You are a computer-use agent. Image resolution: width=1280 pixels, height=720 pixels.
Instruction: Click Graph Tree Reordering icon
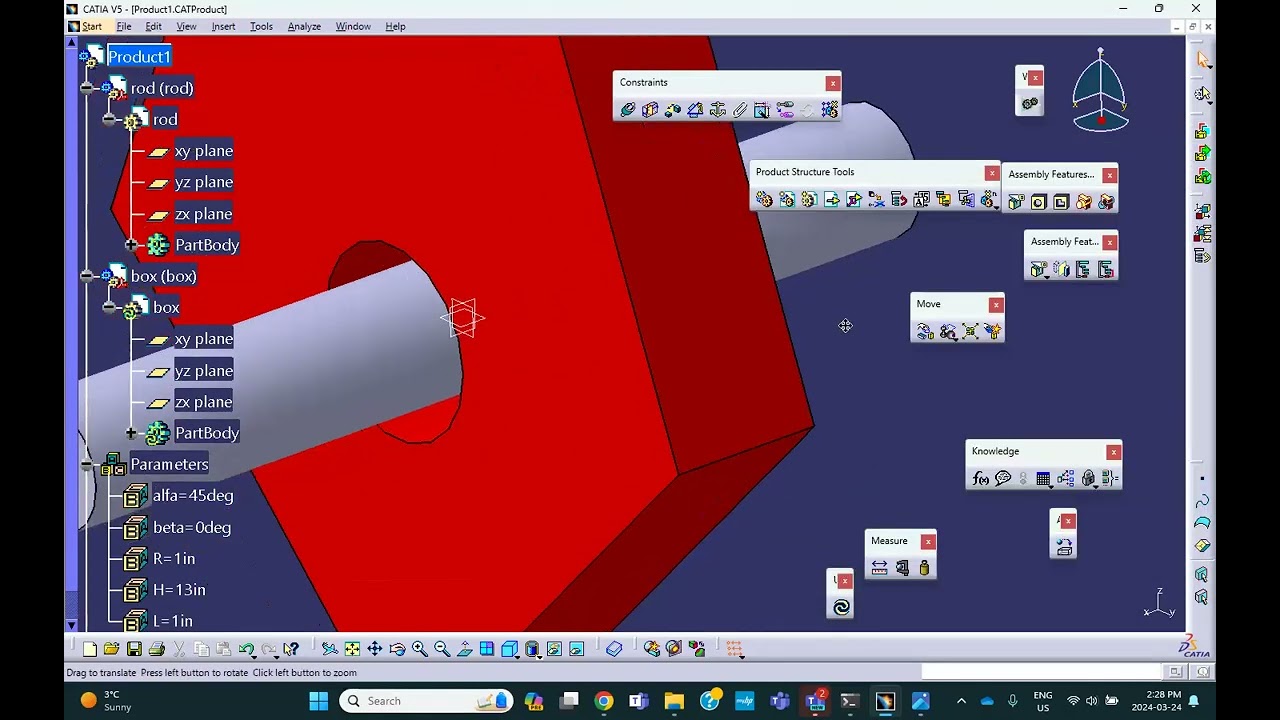pyautogui.click(x=899, y=200)
